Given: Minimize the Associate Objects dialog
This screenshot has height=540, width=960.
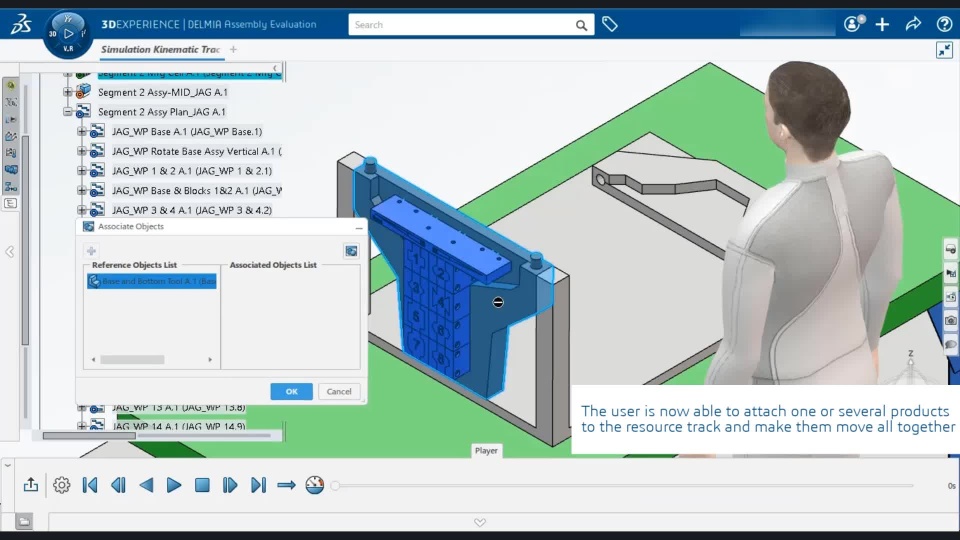Looking at the screenshot, I should click(x=359, y=227).
